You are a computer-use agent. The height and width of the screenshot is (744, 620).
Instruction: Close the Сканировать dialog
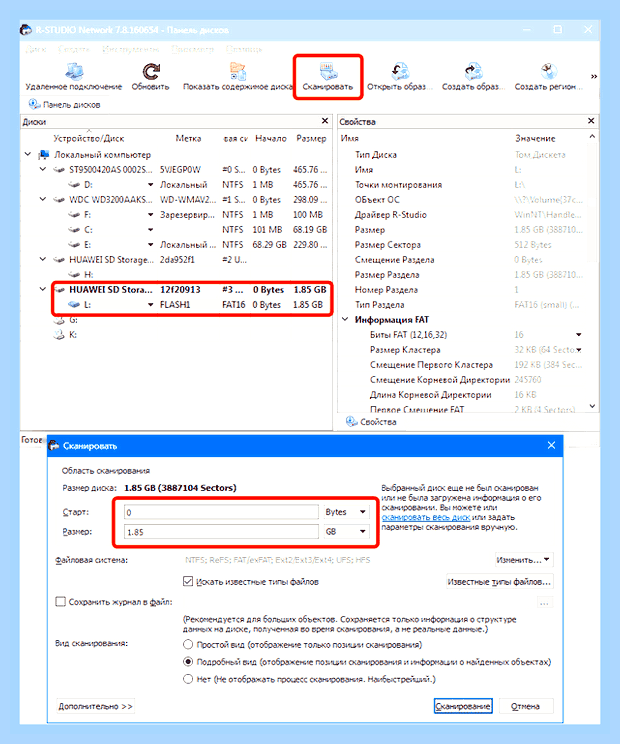tap(551, 445)
